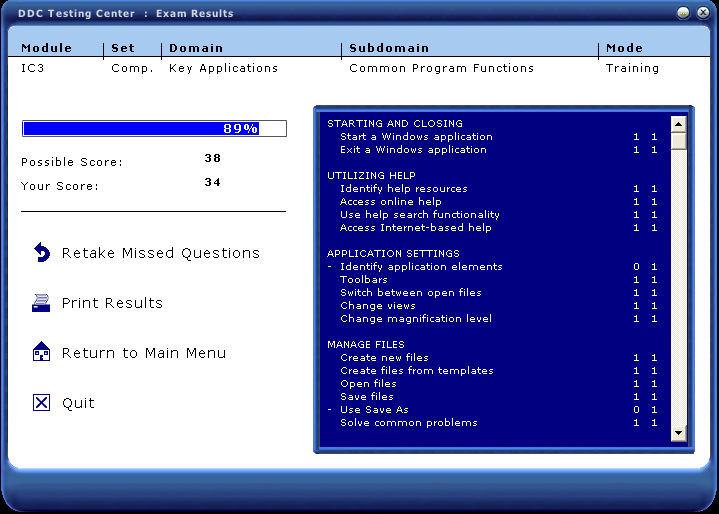Click the Quit label
The height and width of the screenshot is (514, 719).
coord(78,403)
